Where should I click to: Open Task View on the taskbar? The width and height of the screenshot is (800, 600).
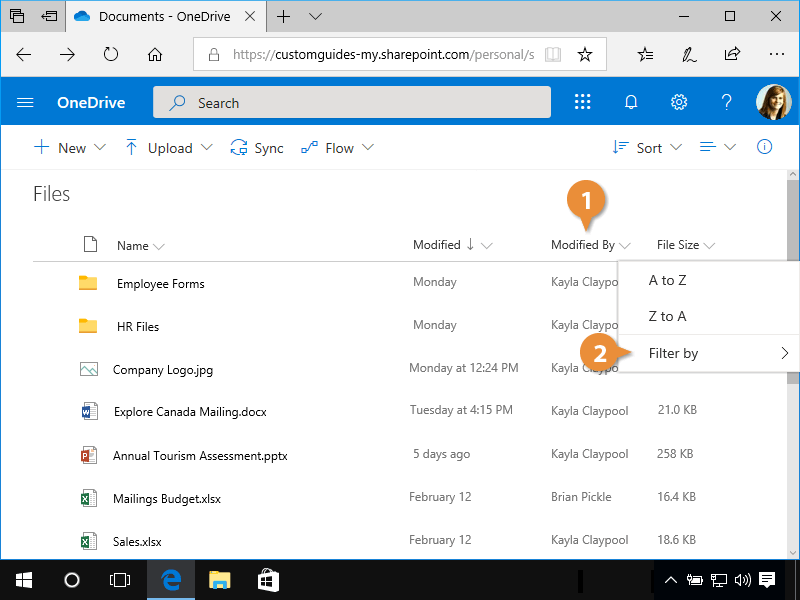pos(119,580)
